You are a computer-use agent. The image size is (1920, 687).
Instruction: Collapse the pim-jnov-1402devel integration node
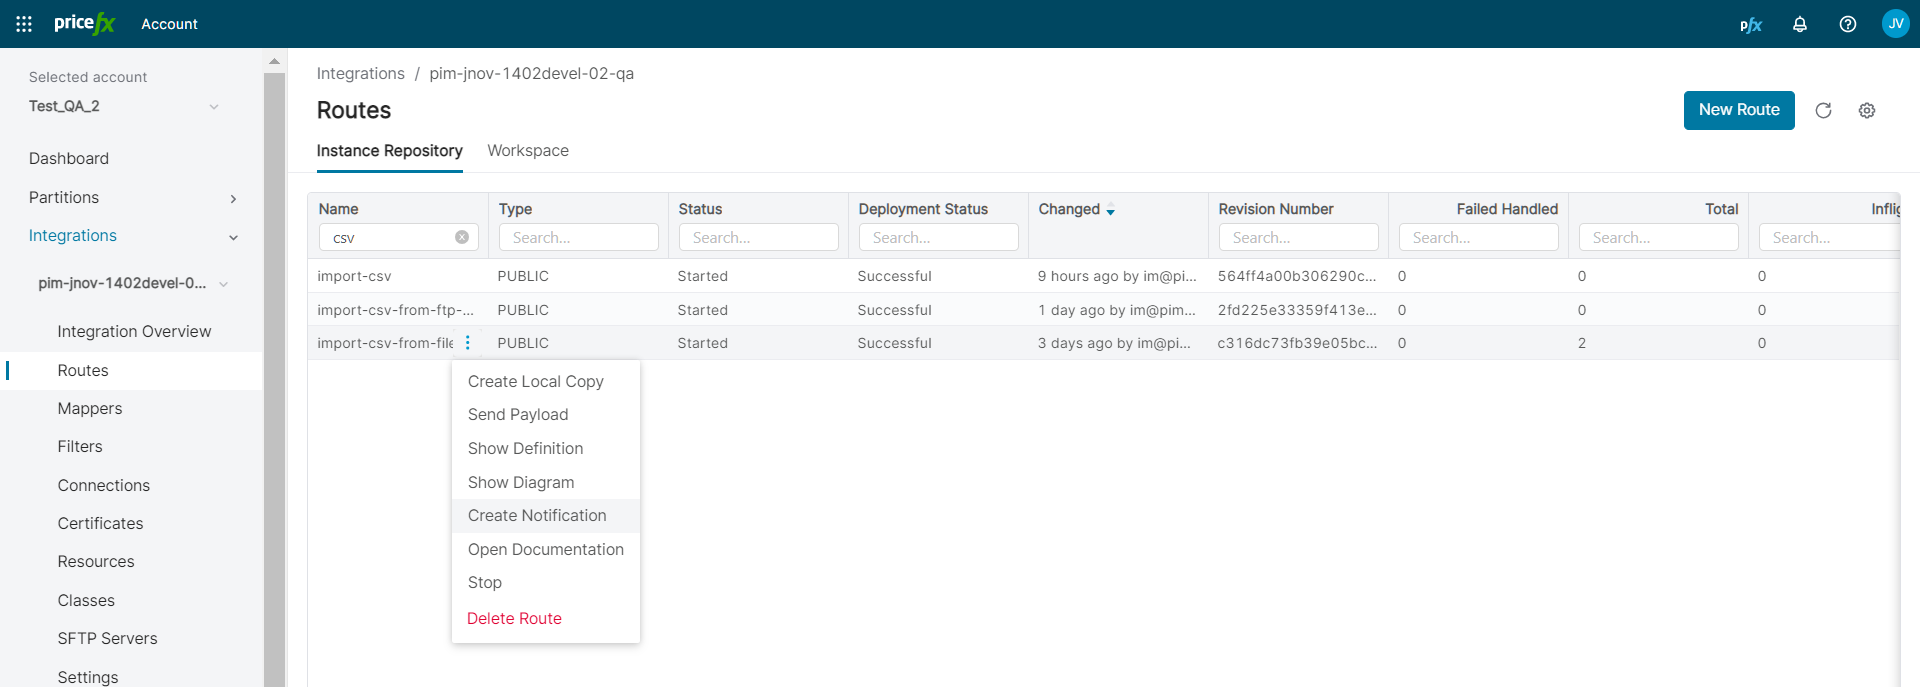(223, 284)
